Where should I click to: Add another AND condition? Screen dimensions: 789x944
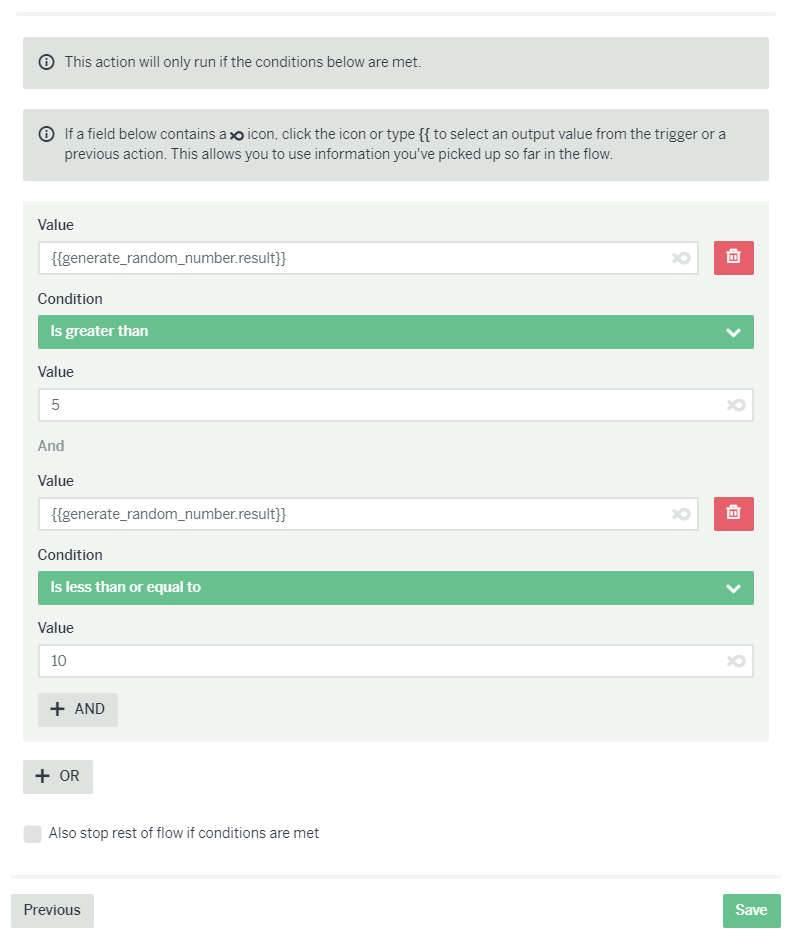pos(78,709)
